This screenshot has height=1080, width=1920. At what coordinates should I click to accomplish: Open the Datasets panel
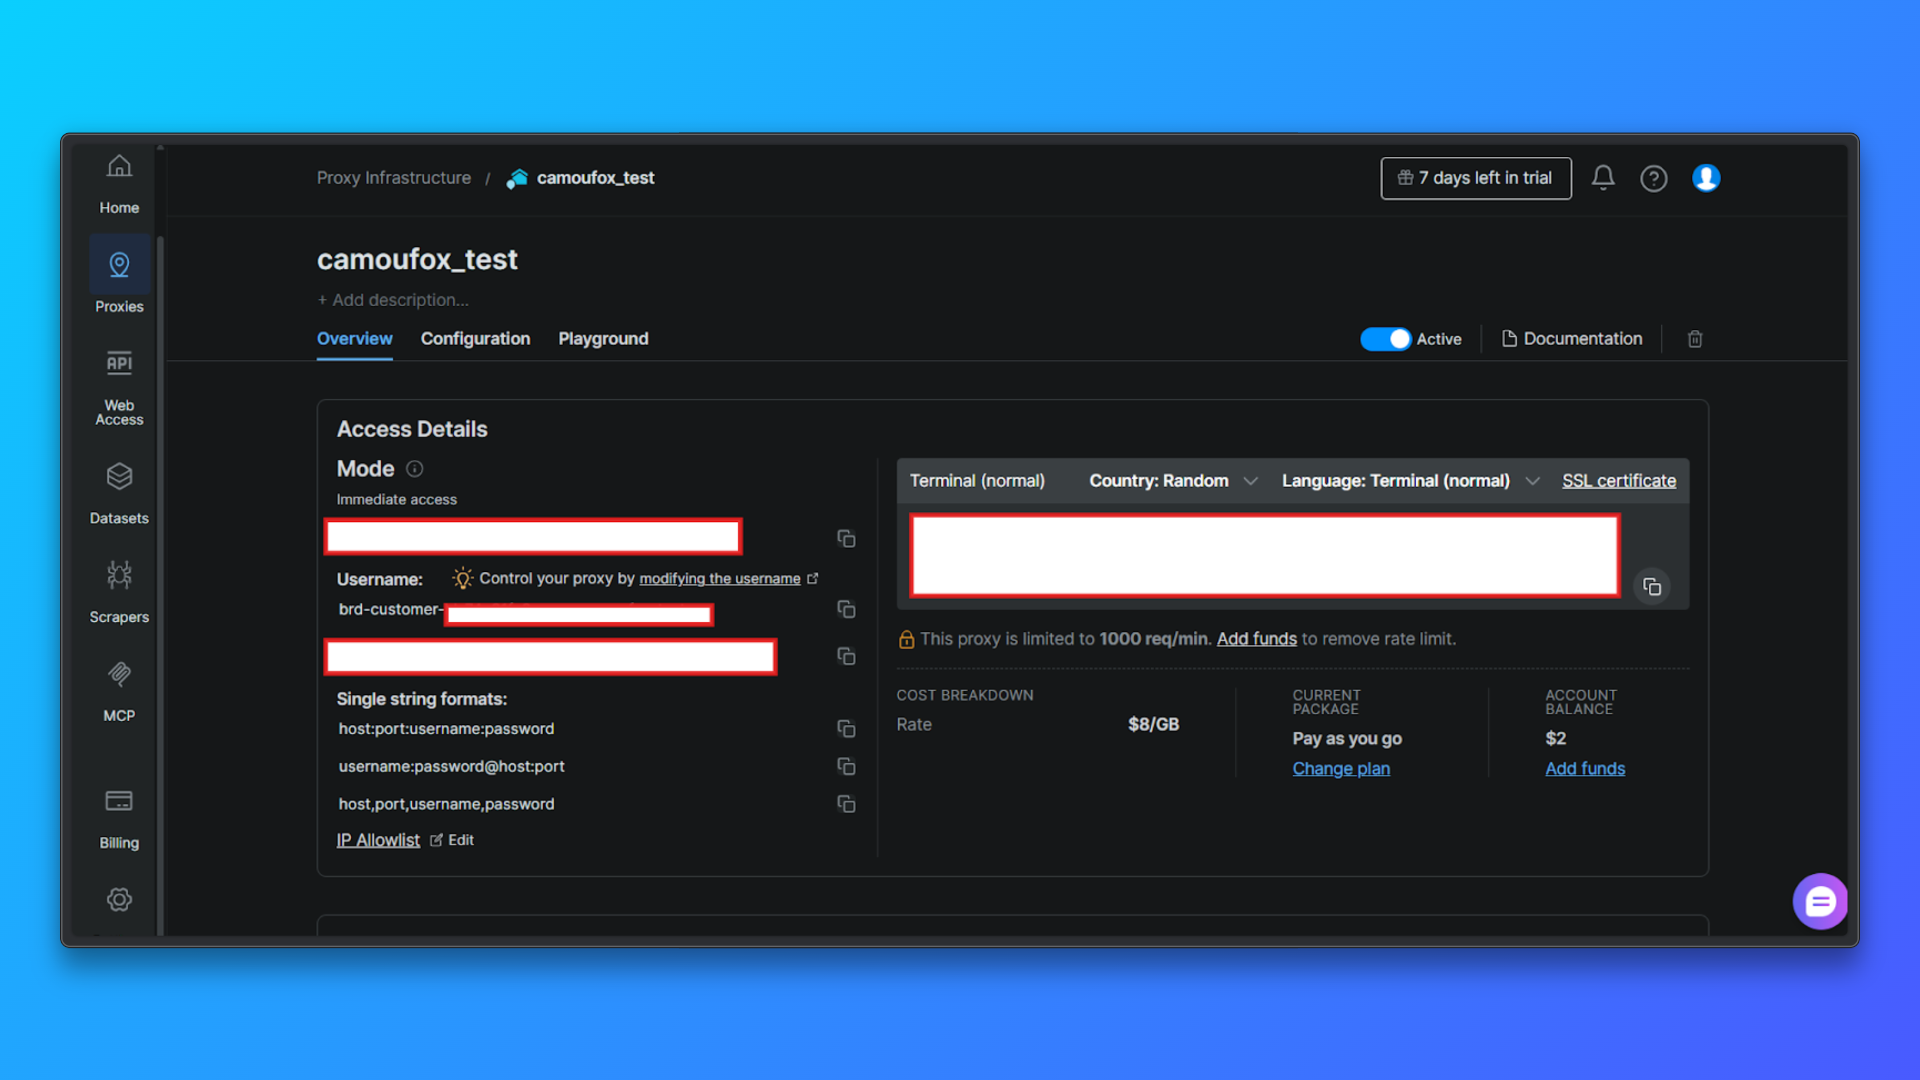tap(119, 492)
